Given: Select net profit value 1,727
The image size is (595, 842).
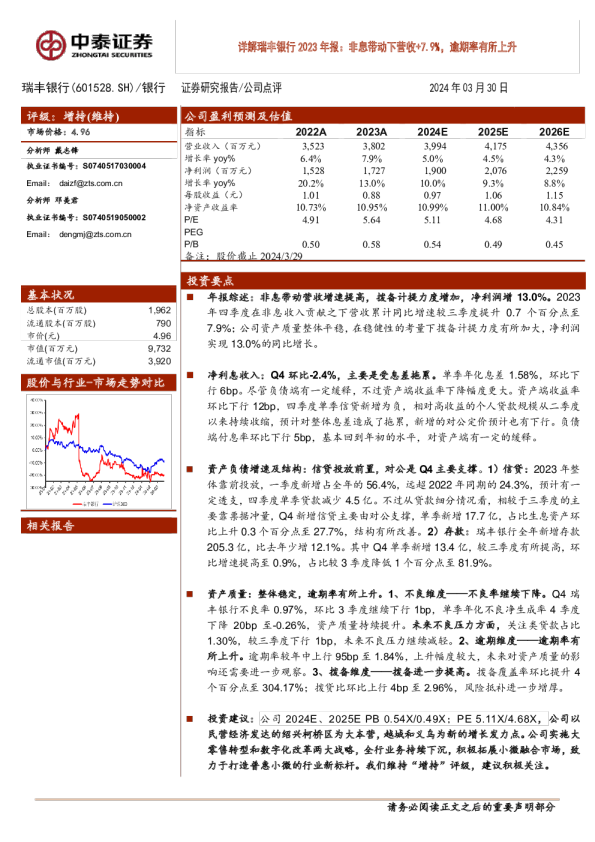Looking at the screenshot, I should point(374,171).
